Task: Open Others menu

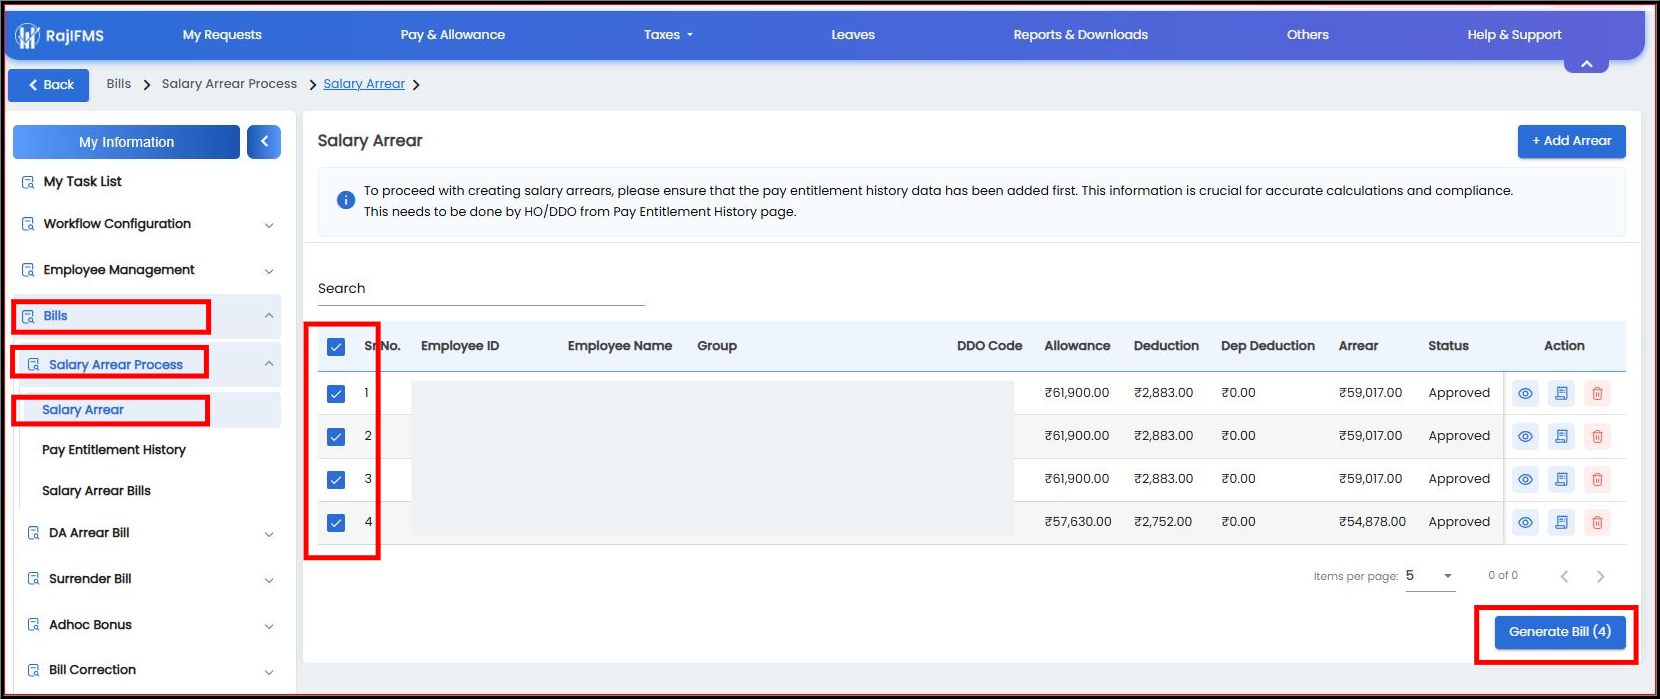Action: point(1308,35)
